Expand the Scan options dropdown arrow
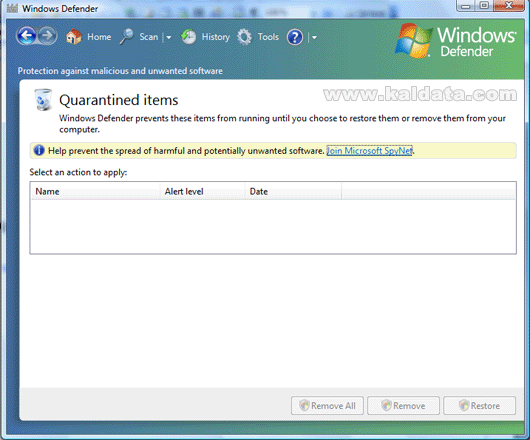The width and height of the screenshot is (530, 440). point(169,37)
